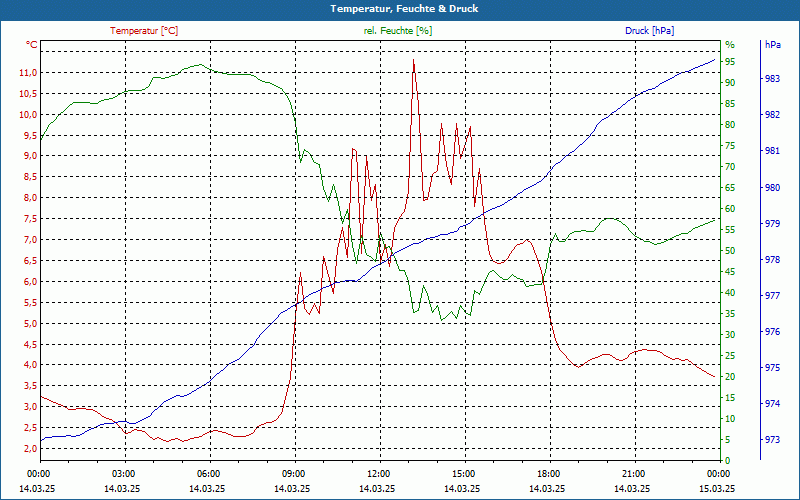
Task: Click the "4,5" temperature axis tick
Action: coord(30,344)
